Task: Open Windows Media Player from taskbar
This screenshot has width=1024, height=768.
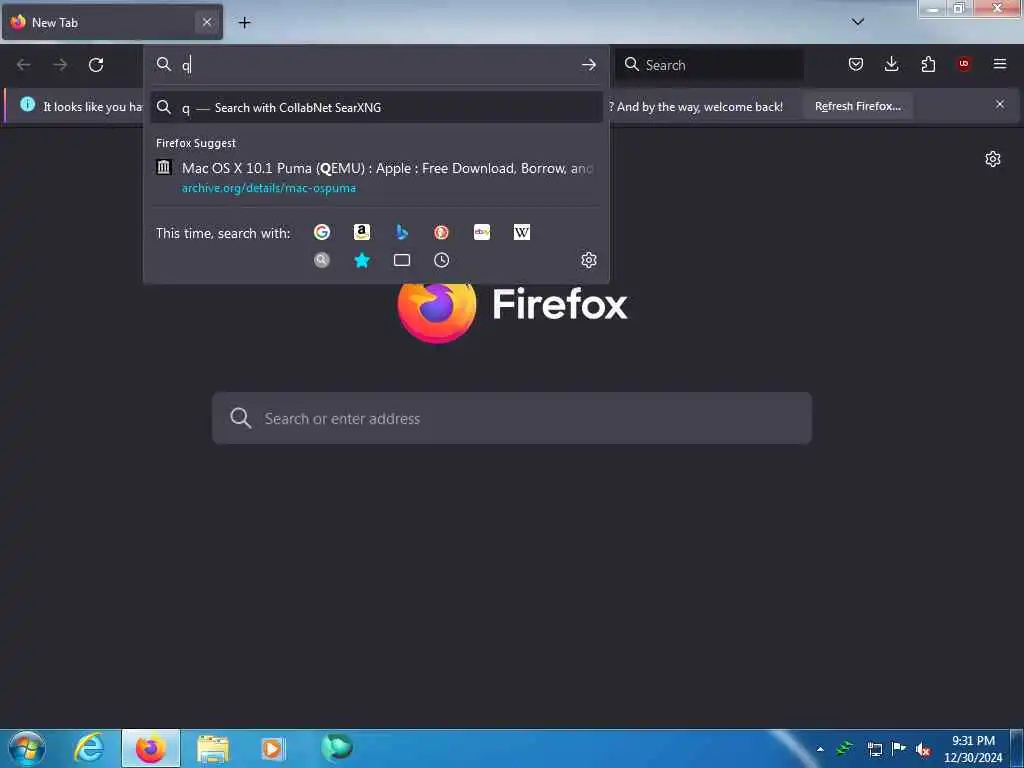Action: 273,748
